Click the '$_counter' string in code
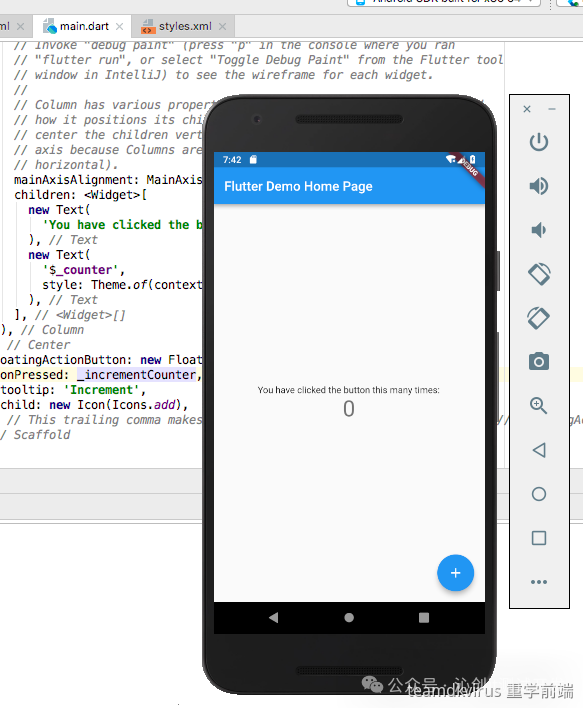This screenshot has height=708, width=583. point(80,270)
